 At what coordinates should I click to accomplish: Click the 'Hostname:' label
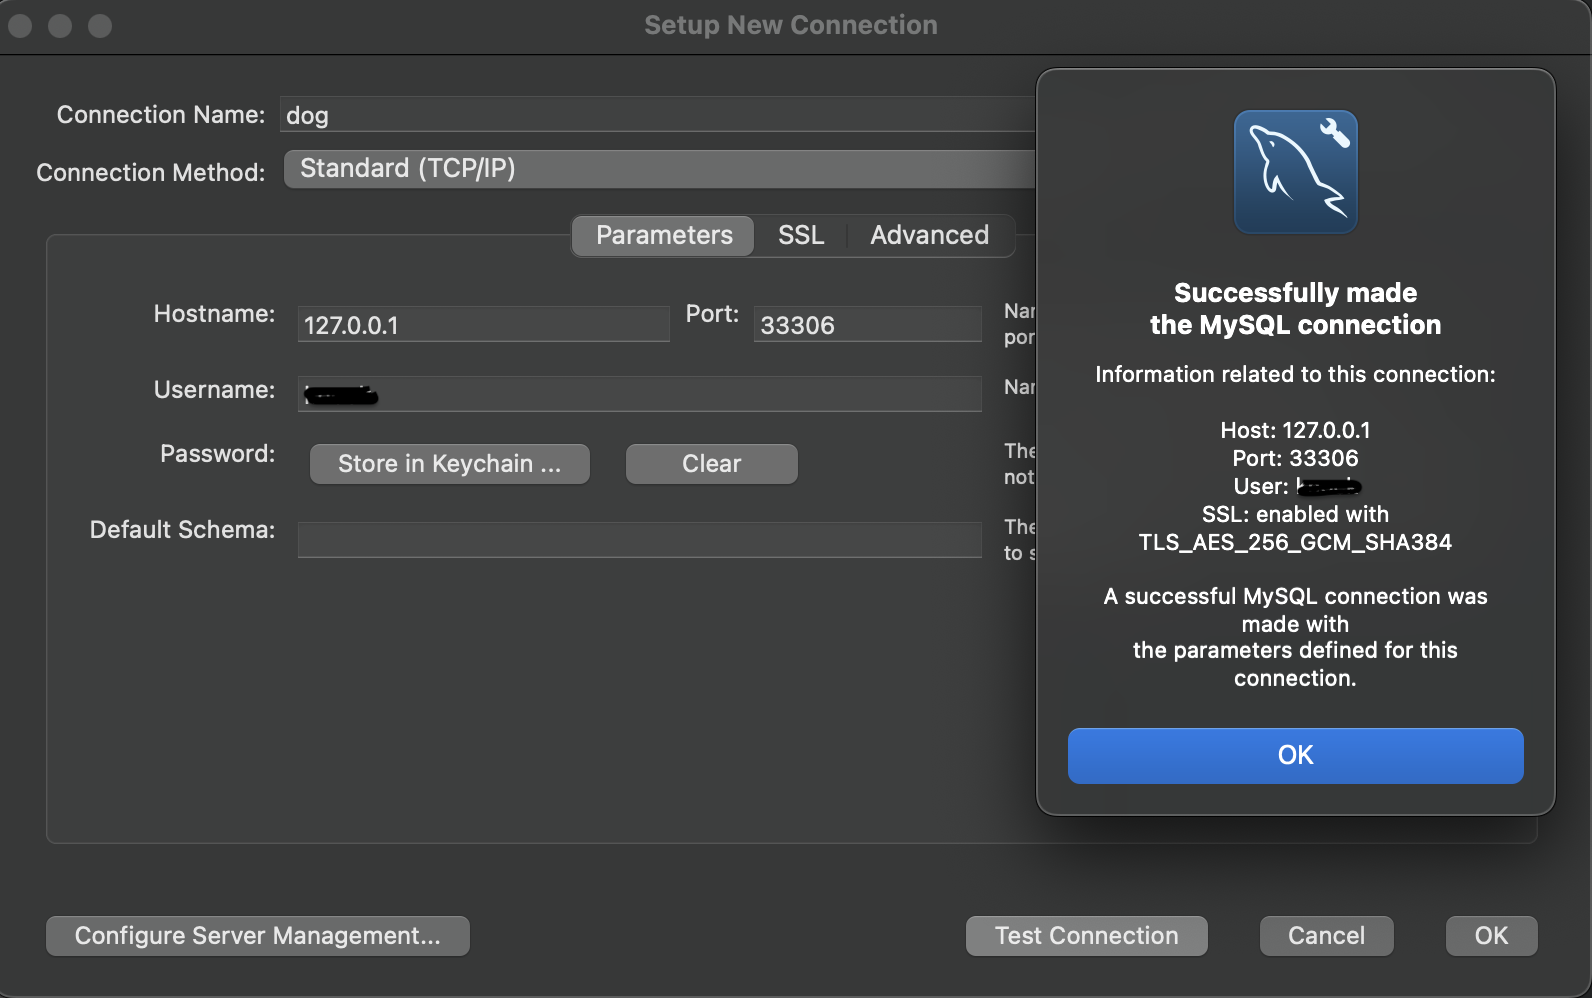(214, 314)
